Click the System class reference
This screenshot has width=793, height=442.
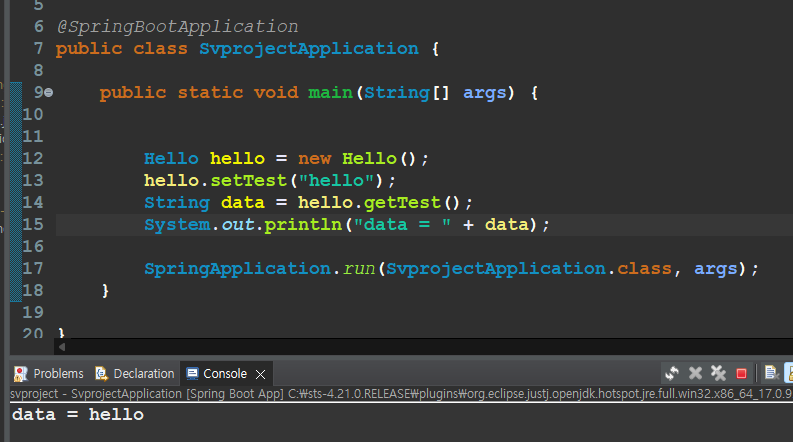177,225
